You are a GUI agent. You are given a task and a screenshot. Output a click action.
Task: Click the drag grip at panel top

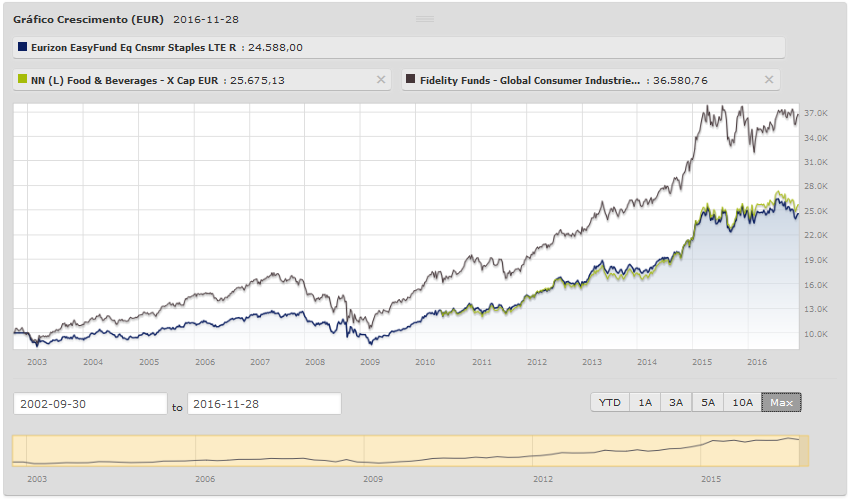point(424,19)
